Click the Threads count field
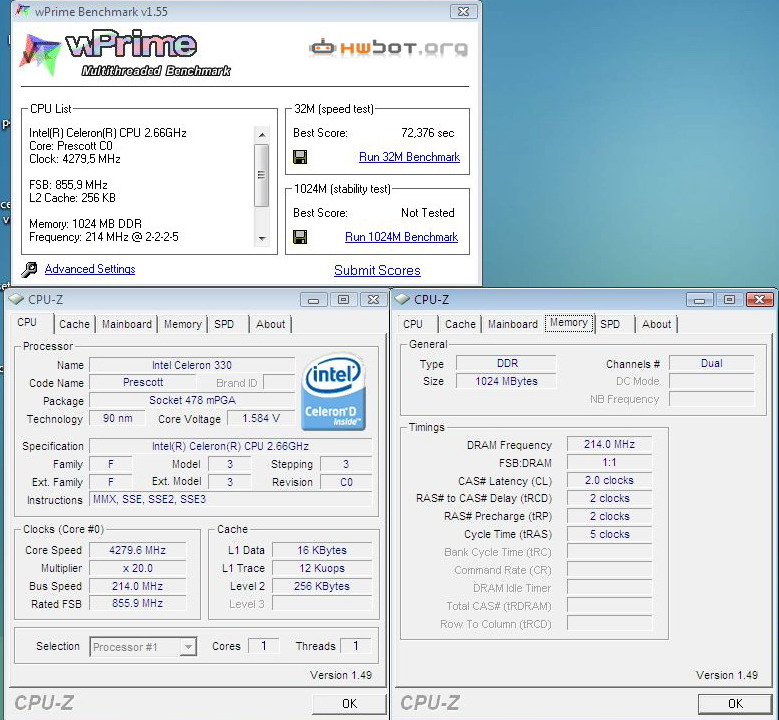The width and height of the screenshot is (779, 720). tap(356, 646)
